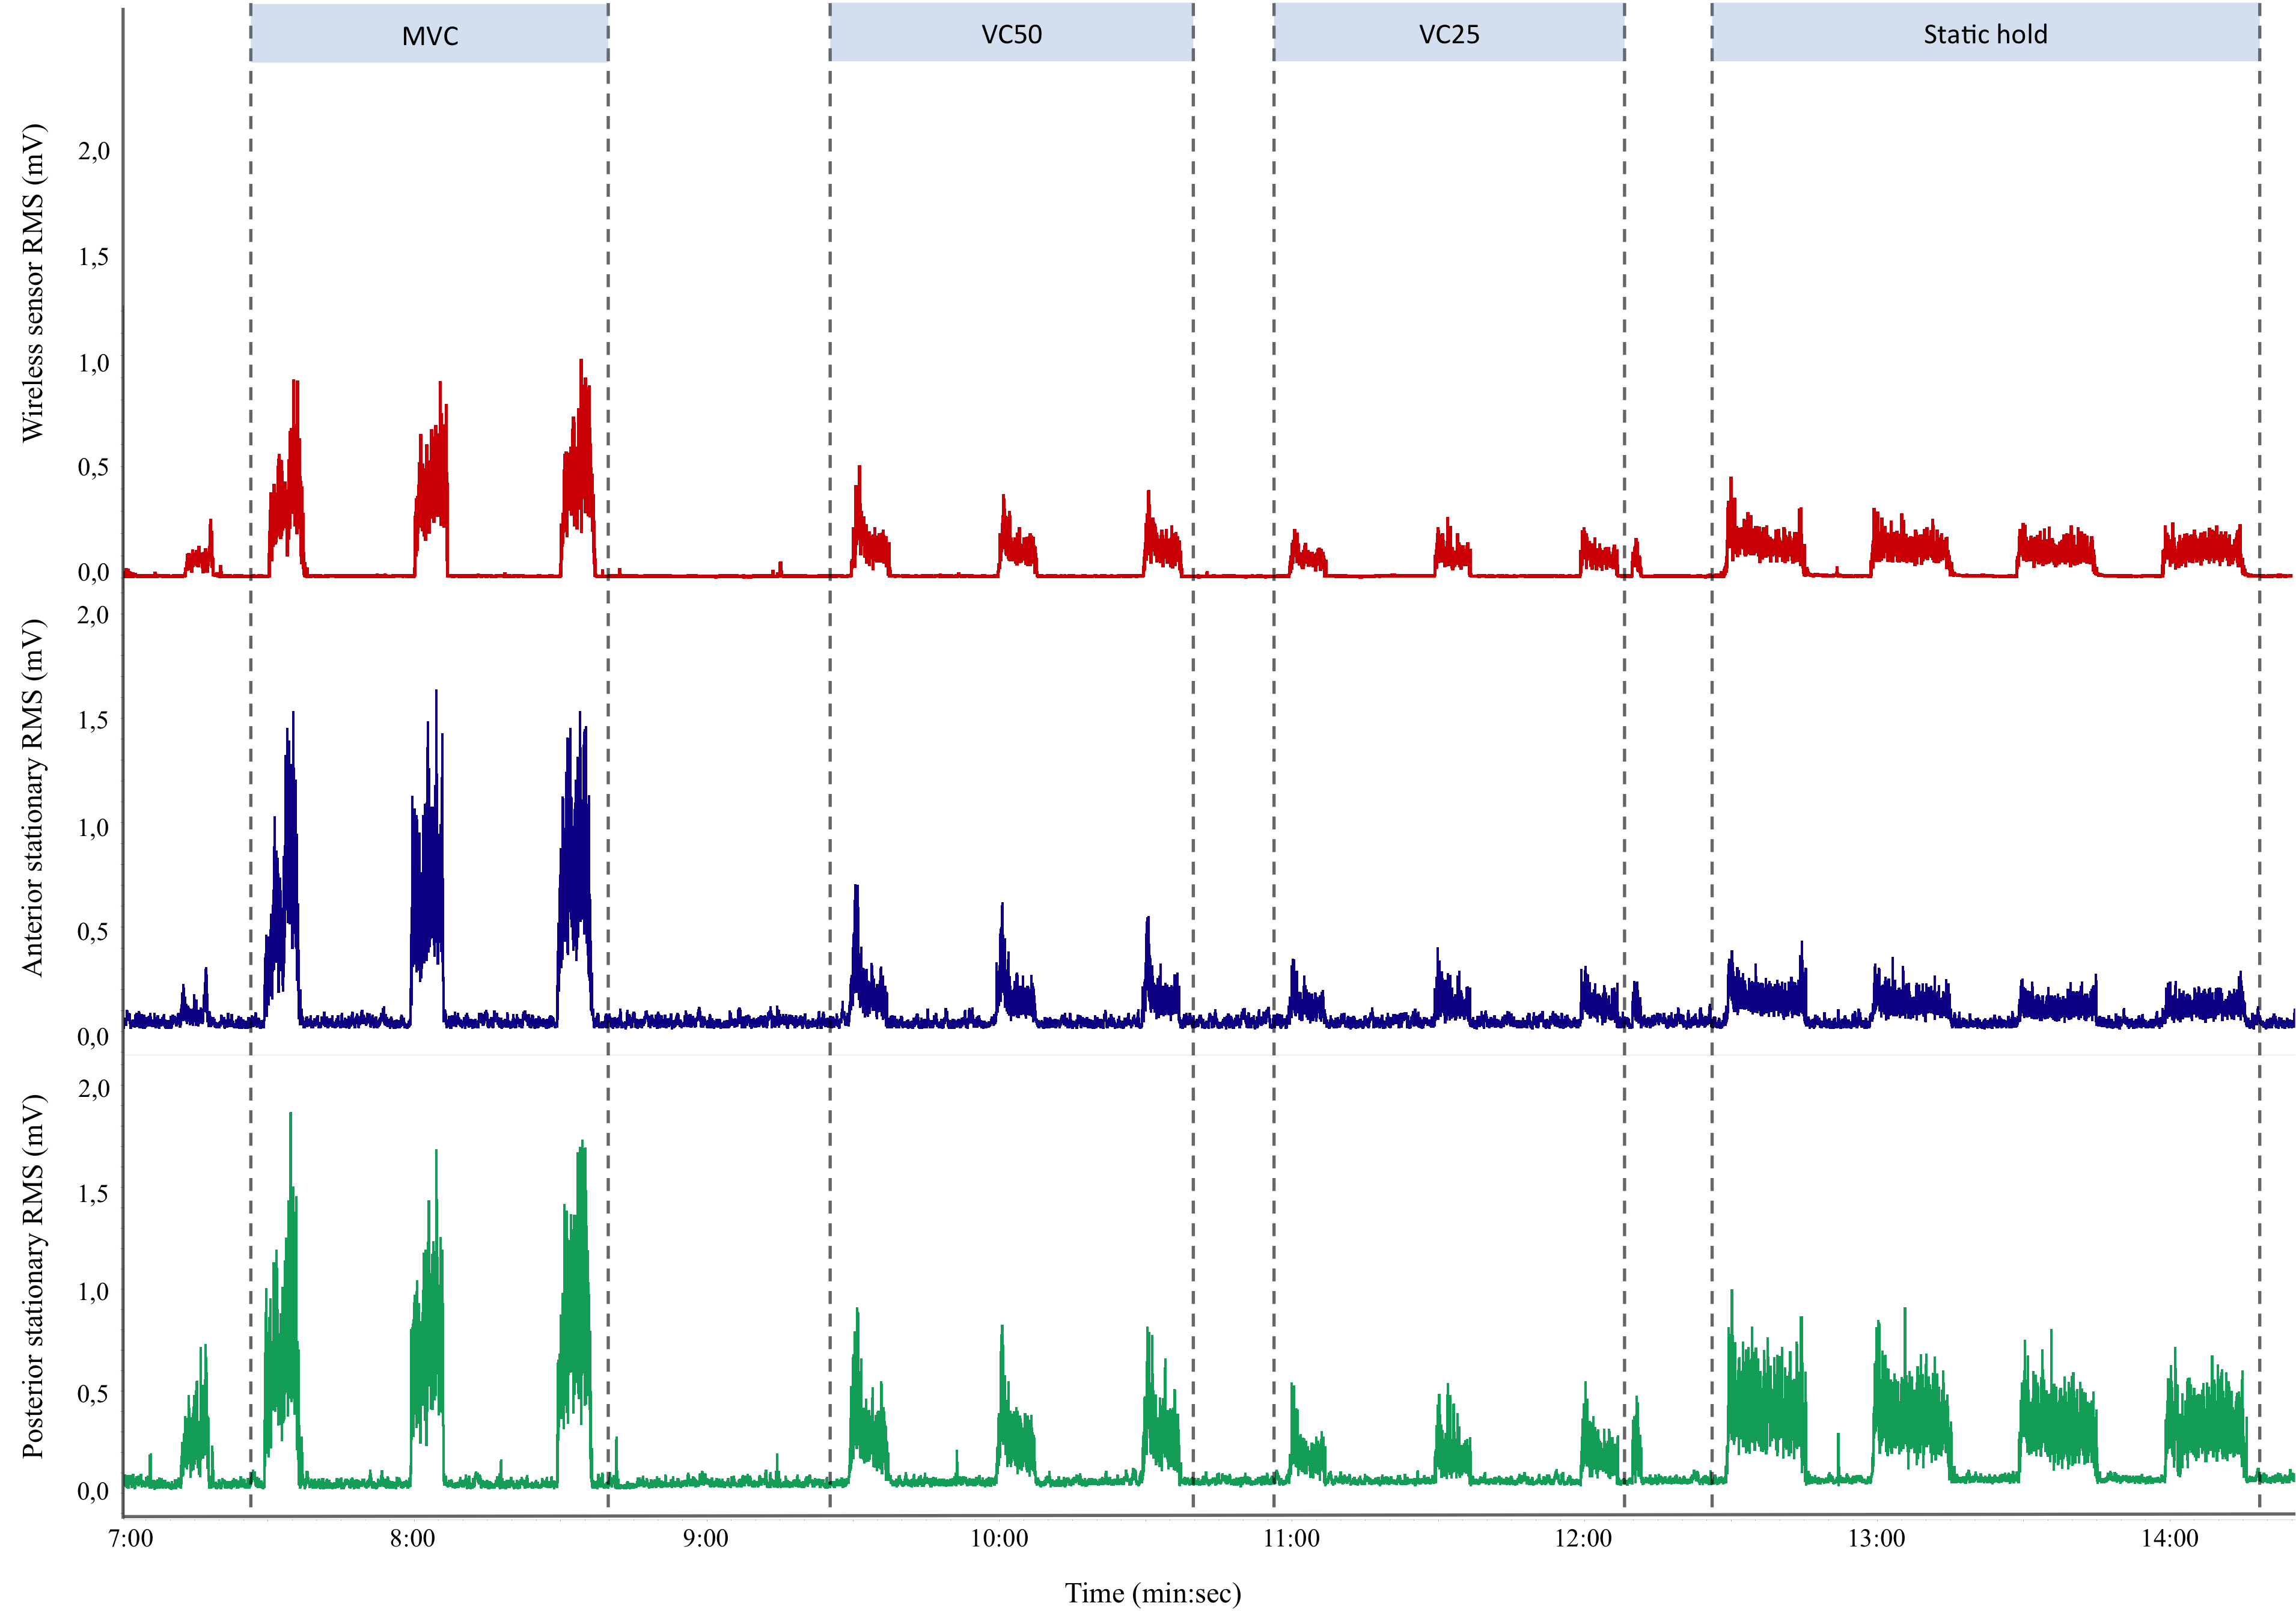Click the Time (min:sec) axis title
Viewport: 2296px width, 1621px height.
1152,1593
